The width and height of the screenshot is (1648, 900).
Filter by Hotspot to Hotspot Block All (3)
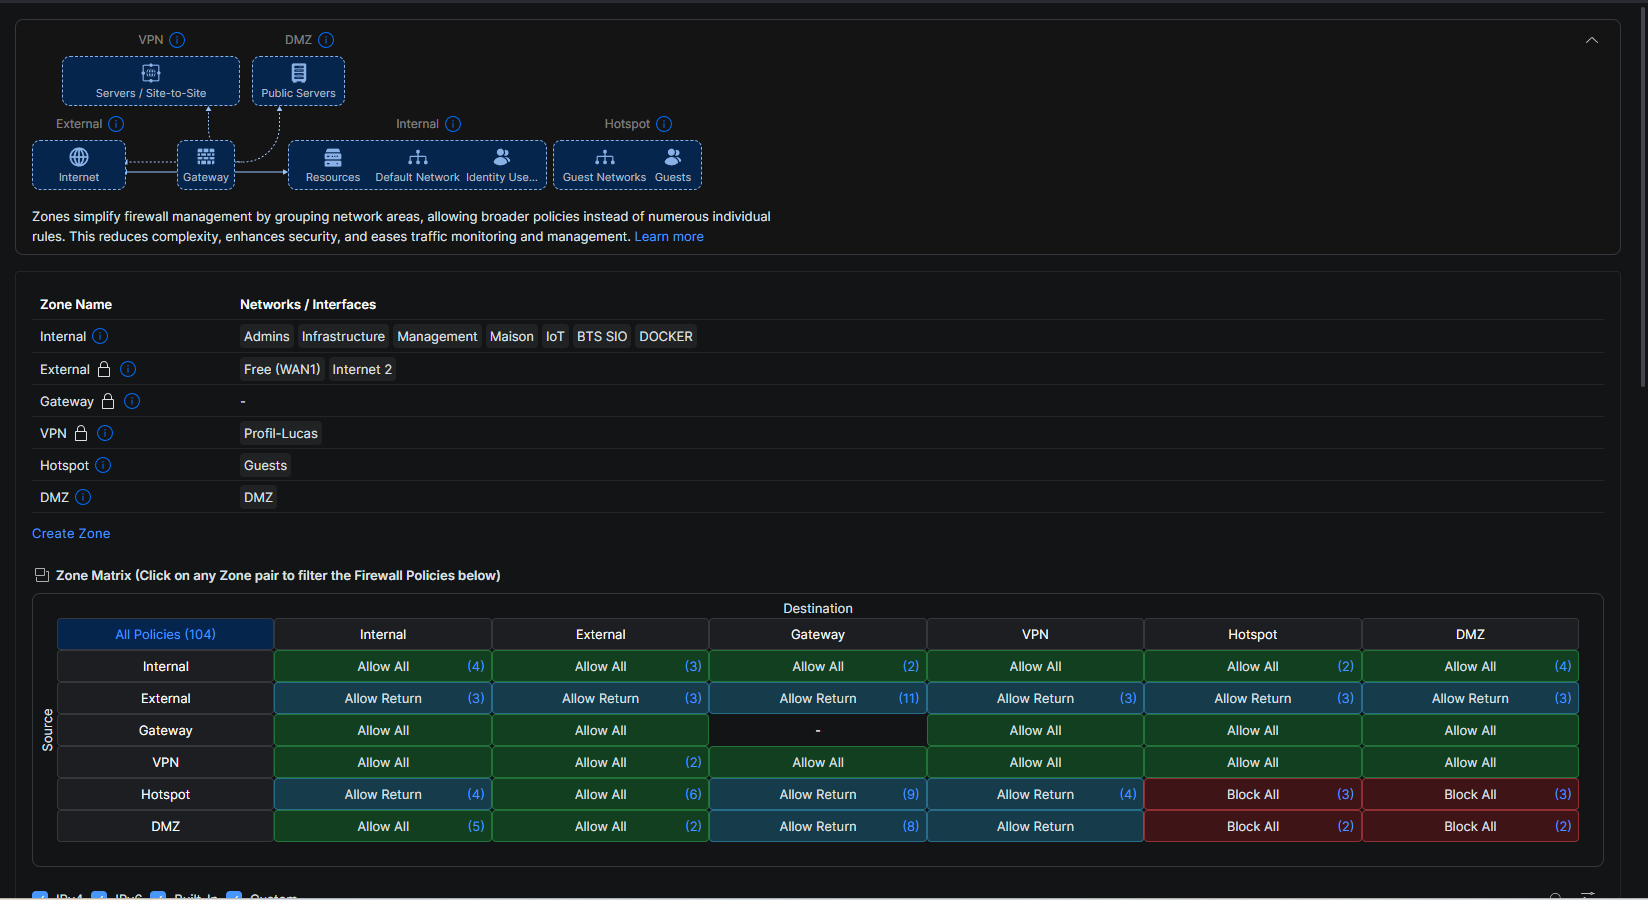(1253, 794)
